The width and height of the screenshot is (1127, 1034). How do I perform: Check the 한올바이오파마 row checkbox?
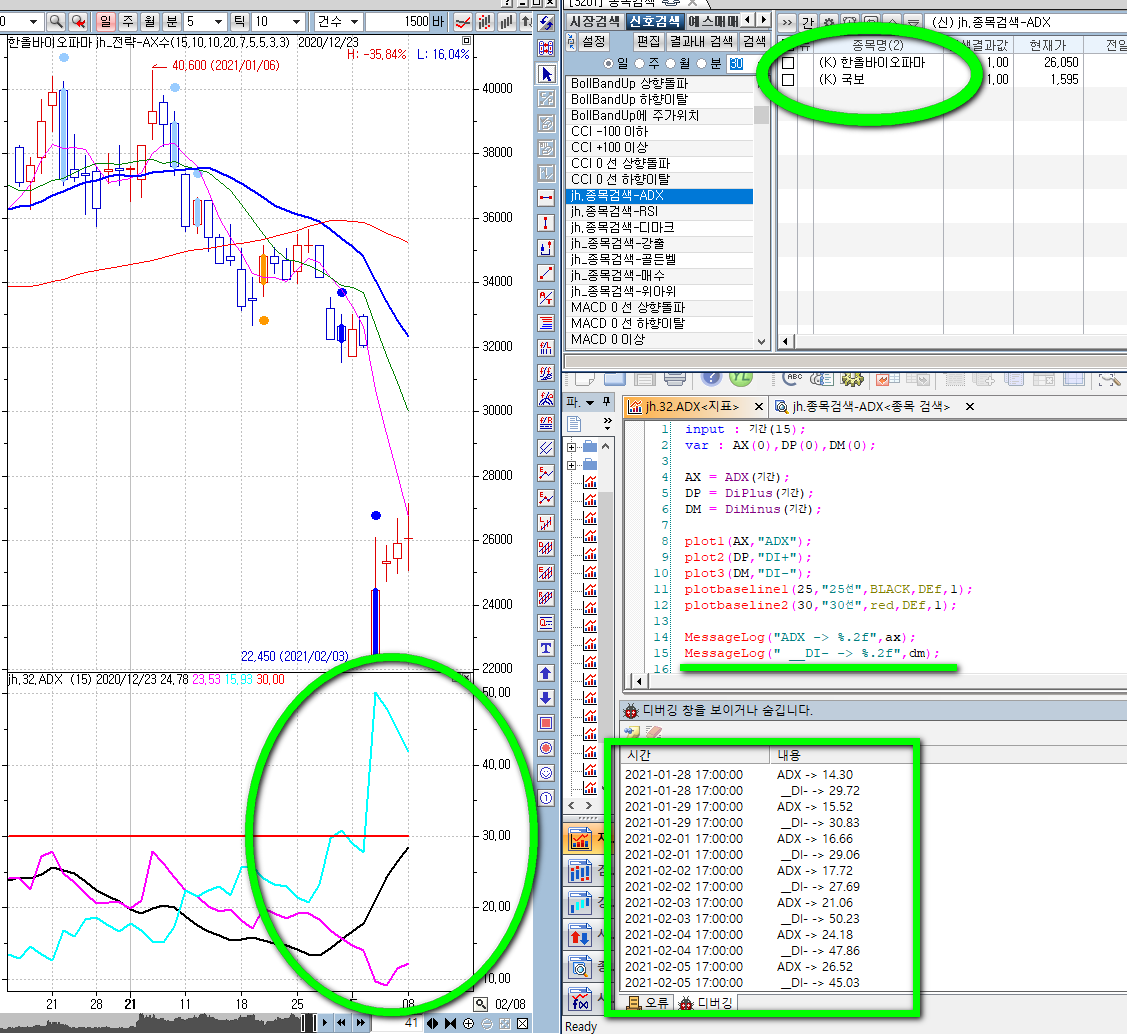(788, 63)
